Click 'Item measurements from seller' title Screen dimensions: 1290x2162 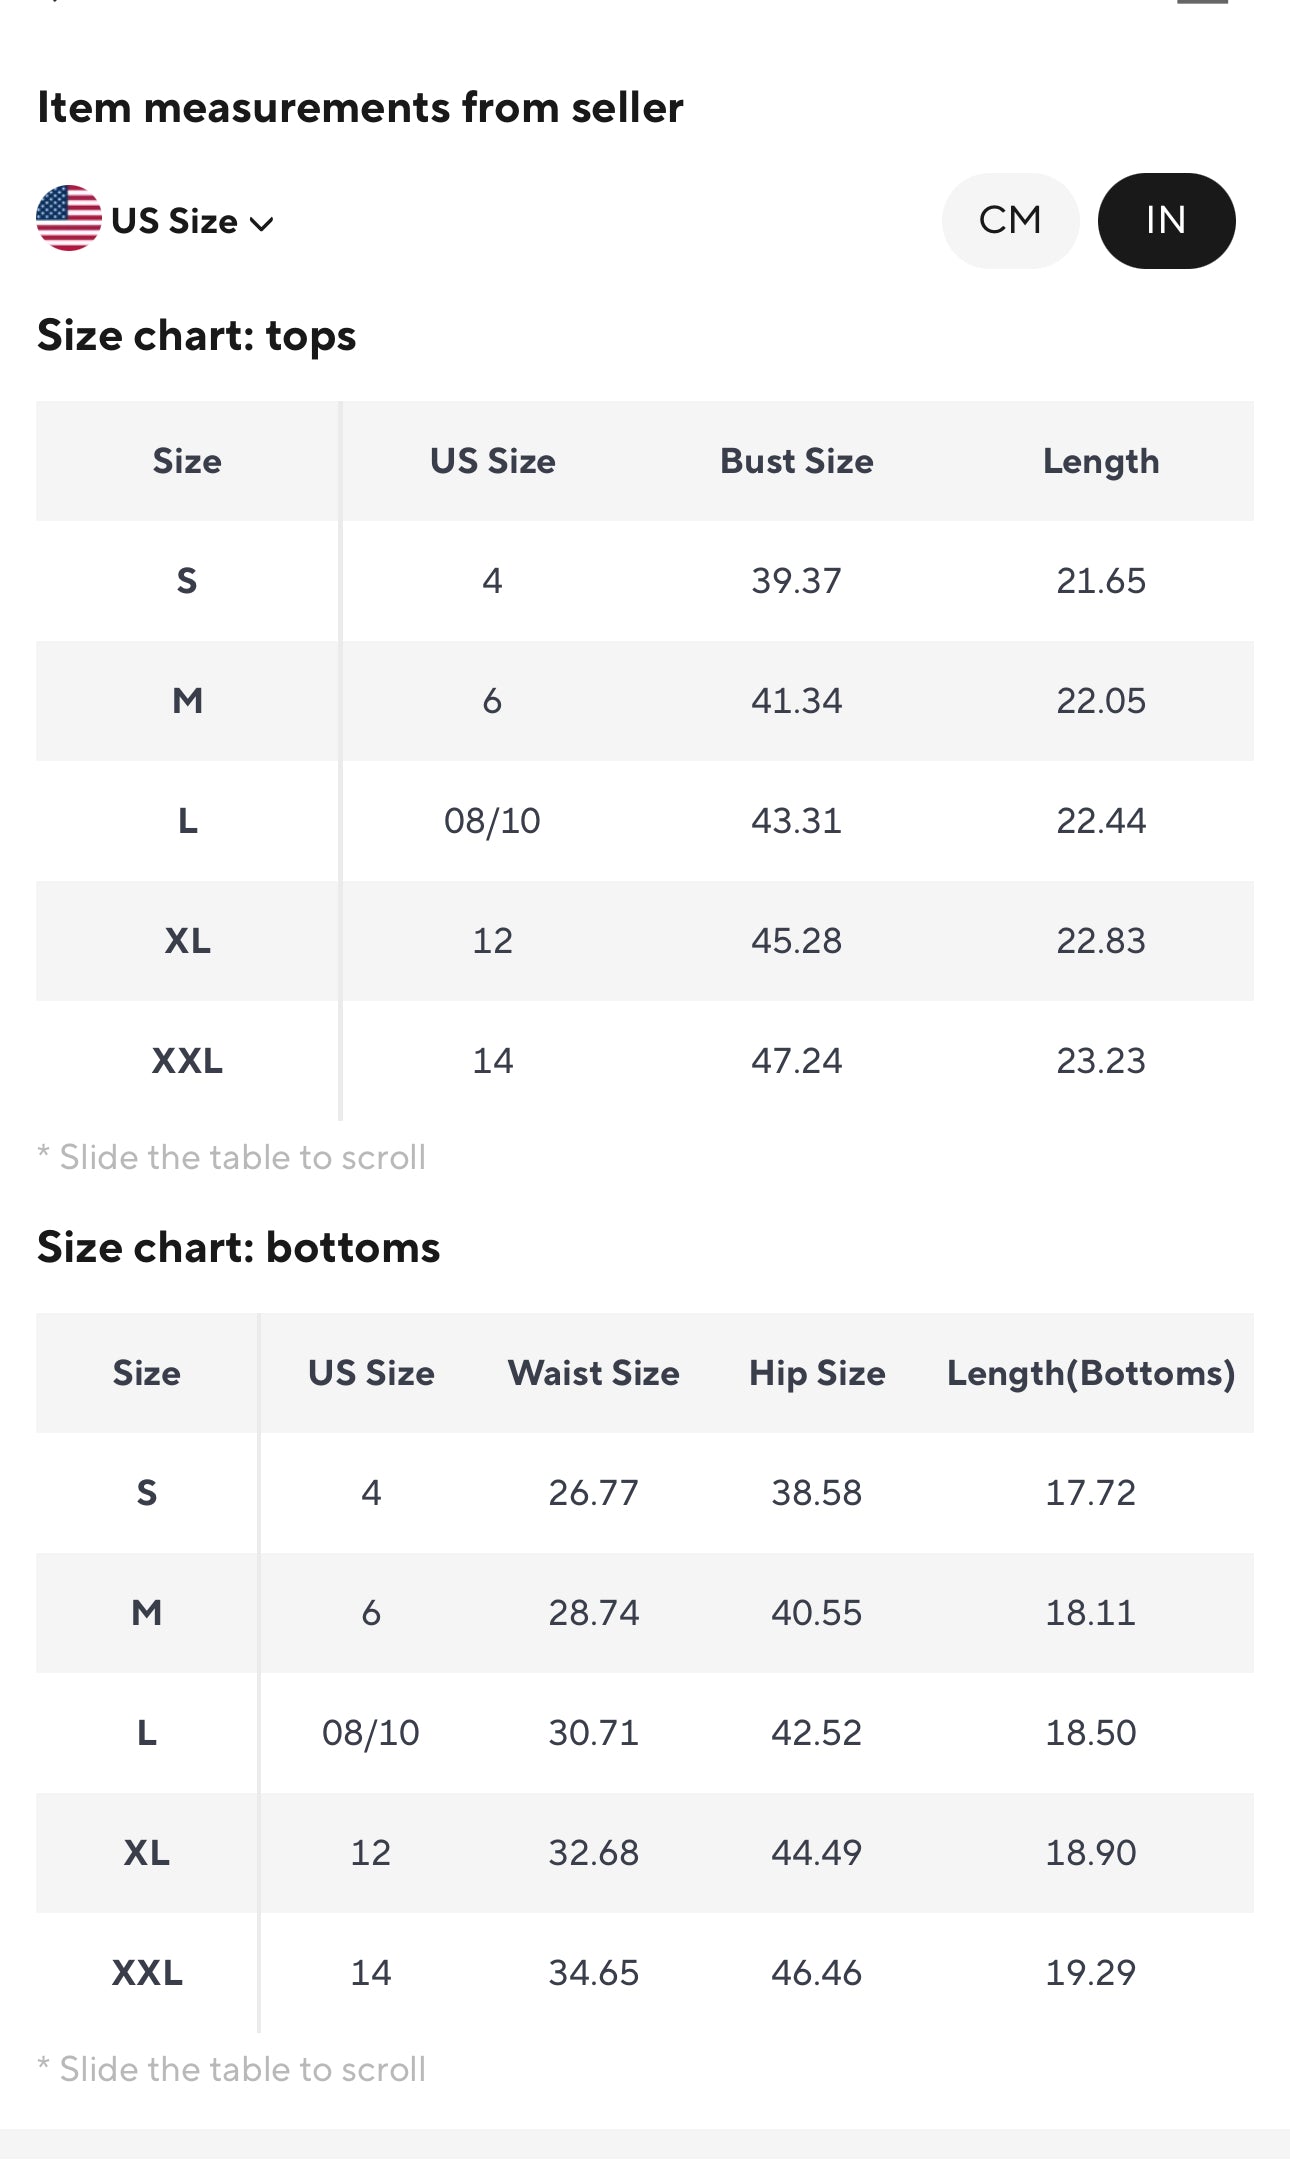pyautogui.click(x=360, y=107)
